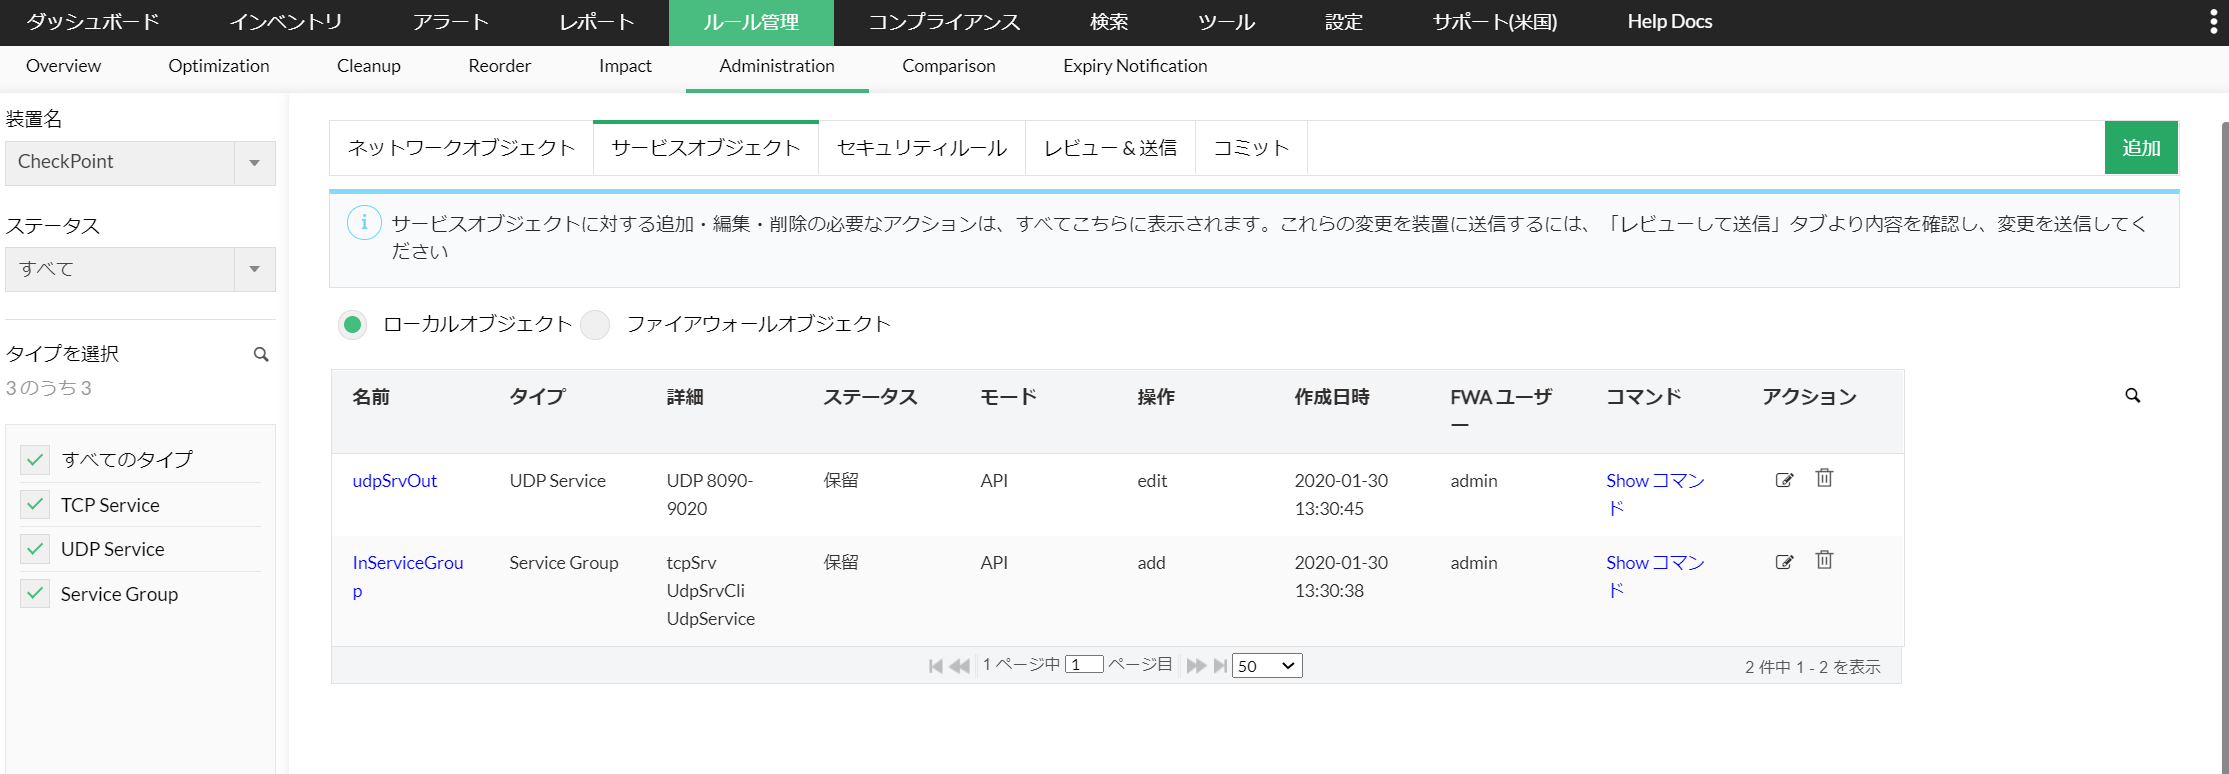Open the コンプライアンス main menu
The width and height of the screenshot is (2229, 774).
[944, 22]
